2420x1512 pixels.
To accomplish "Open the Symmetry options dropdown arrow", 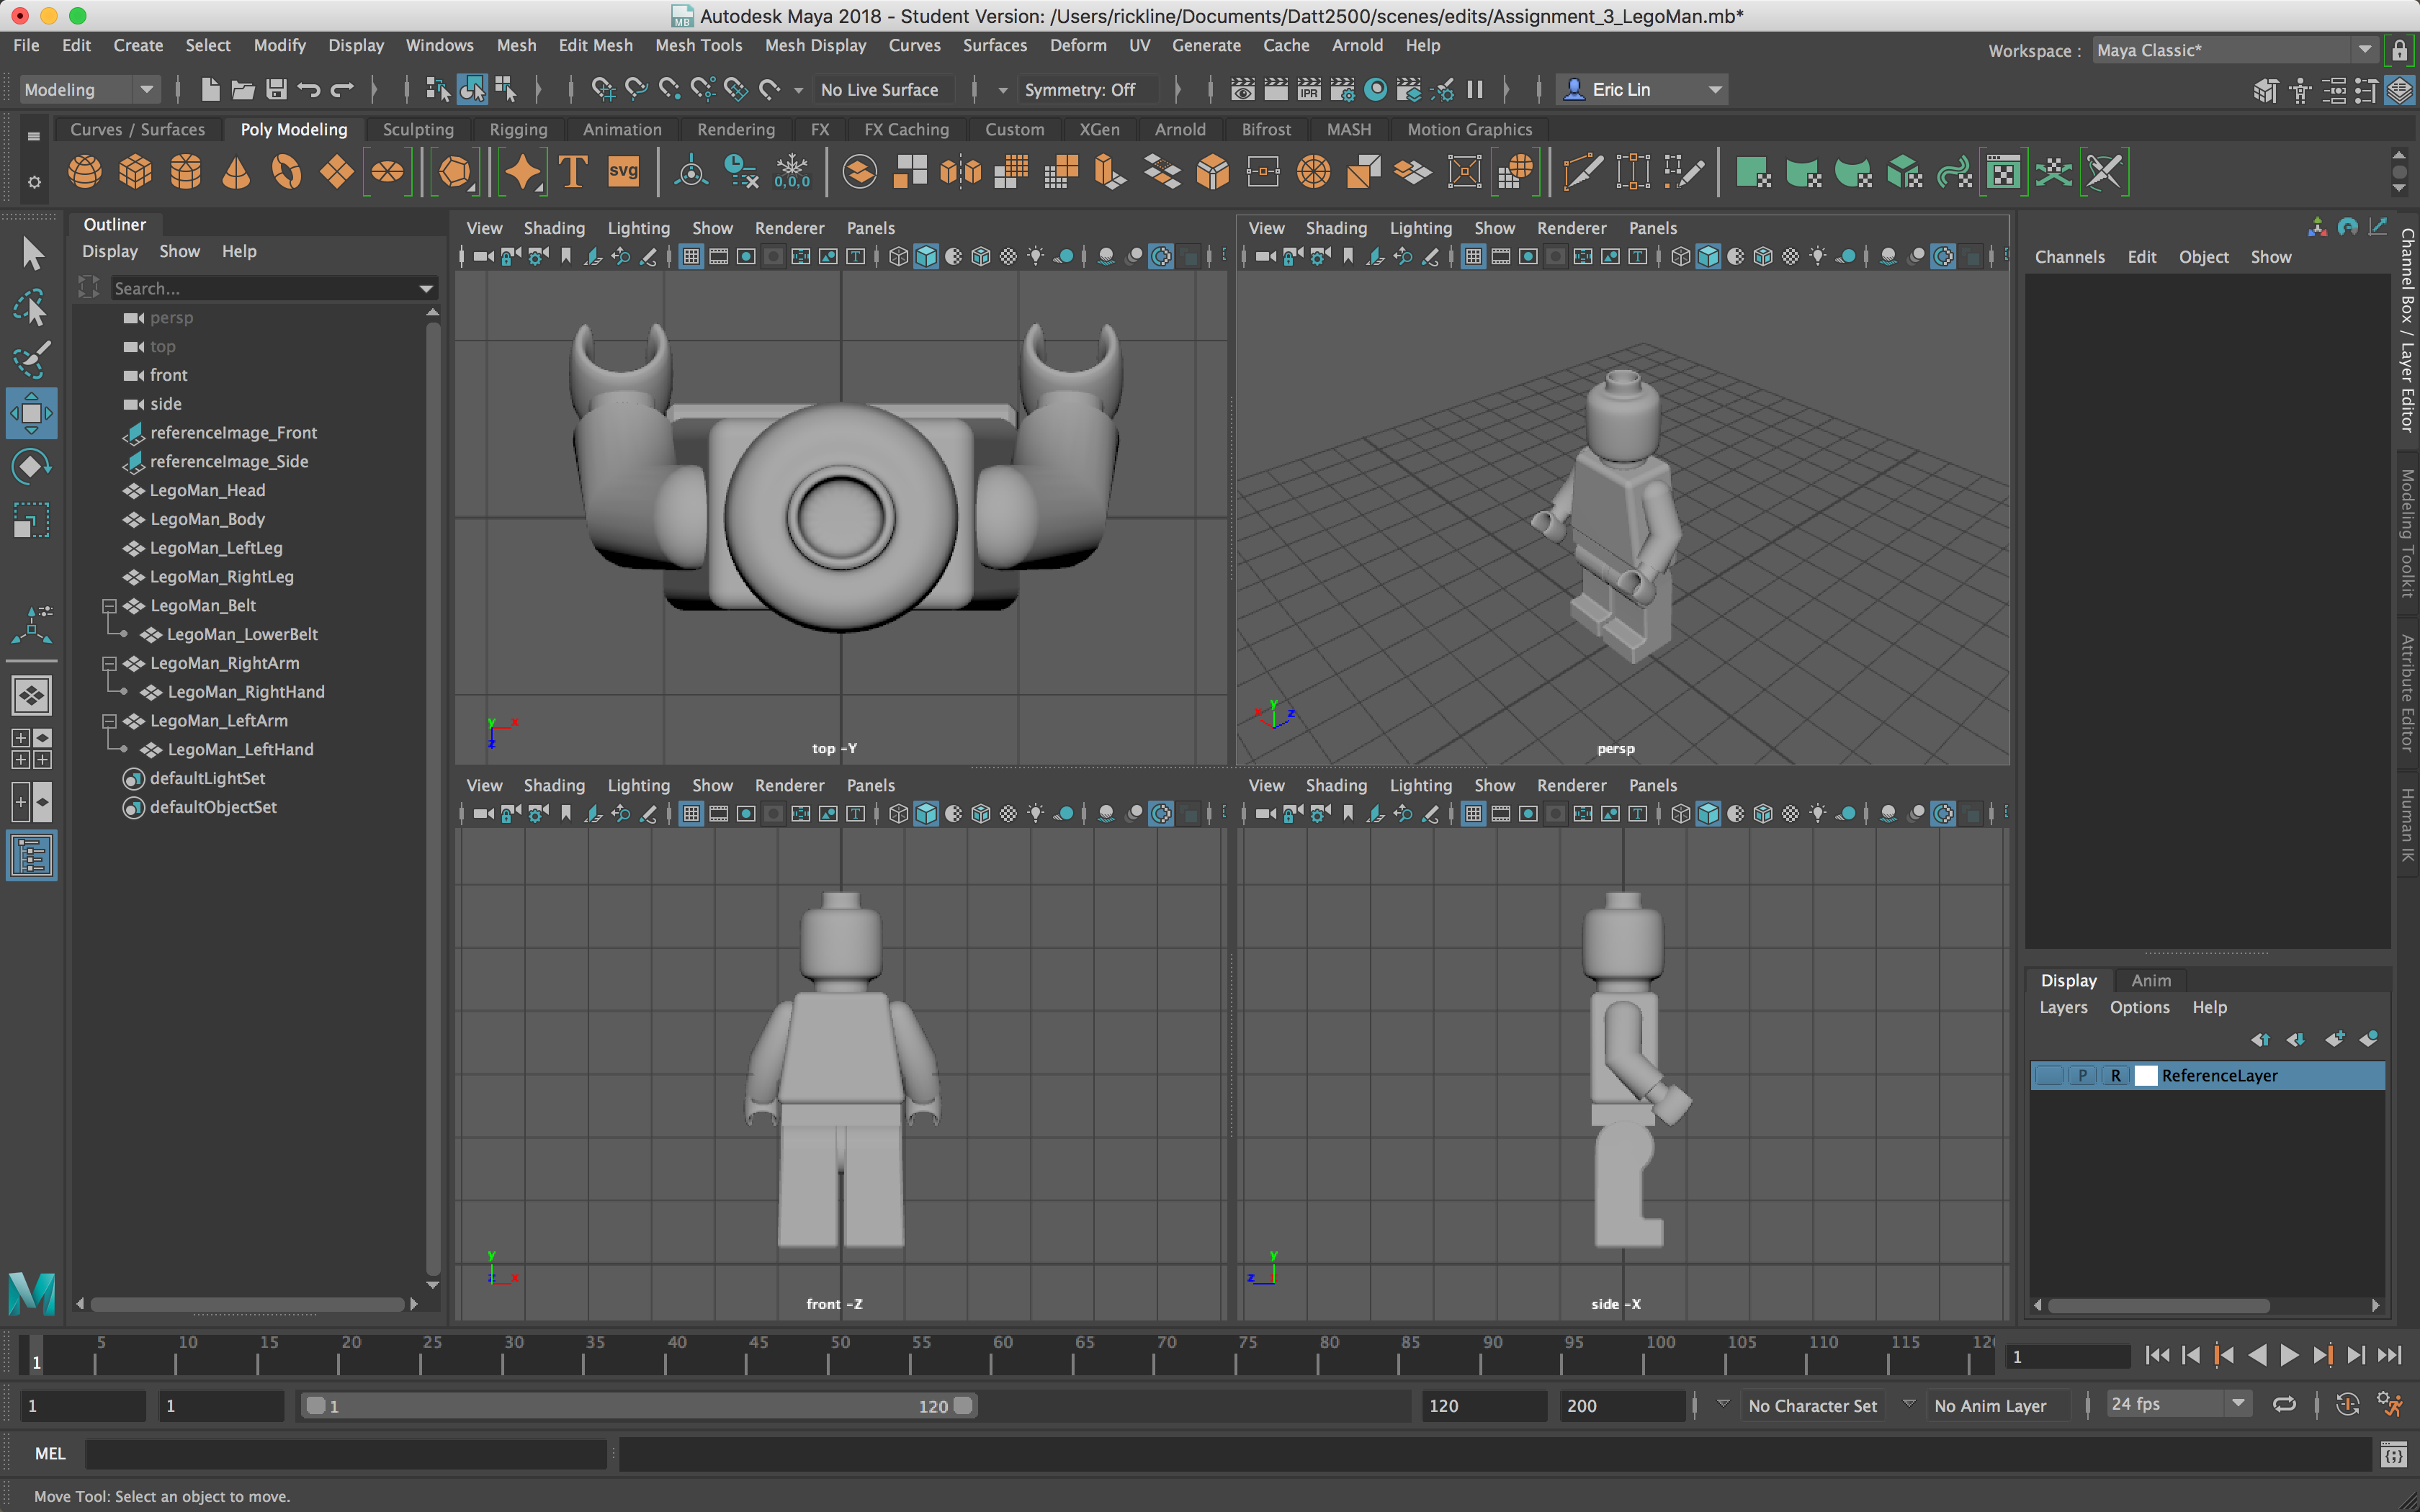I will [1002, 90].
